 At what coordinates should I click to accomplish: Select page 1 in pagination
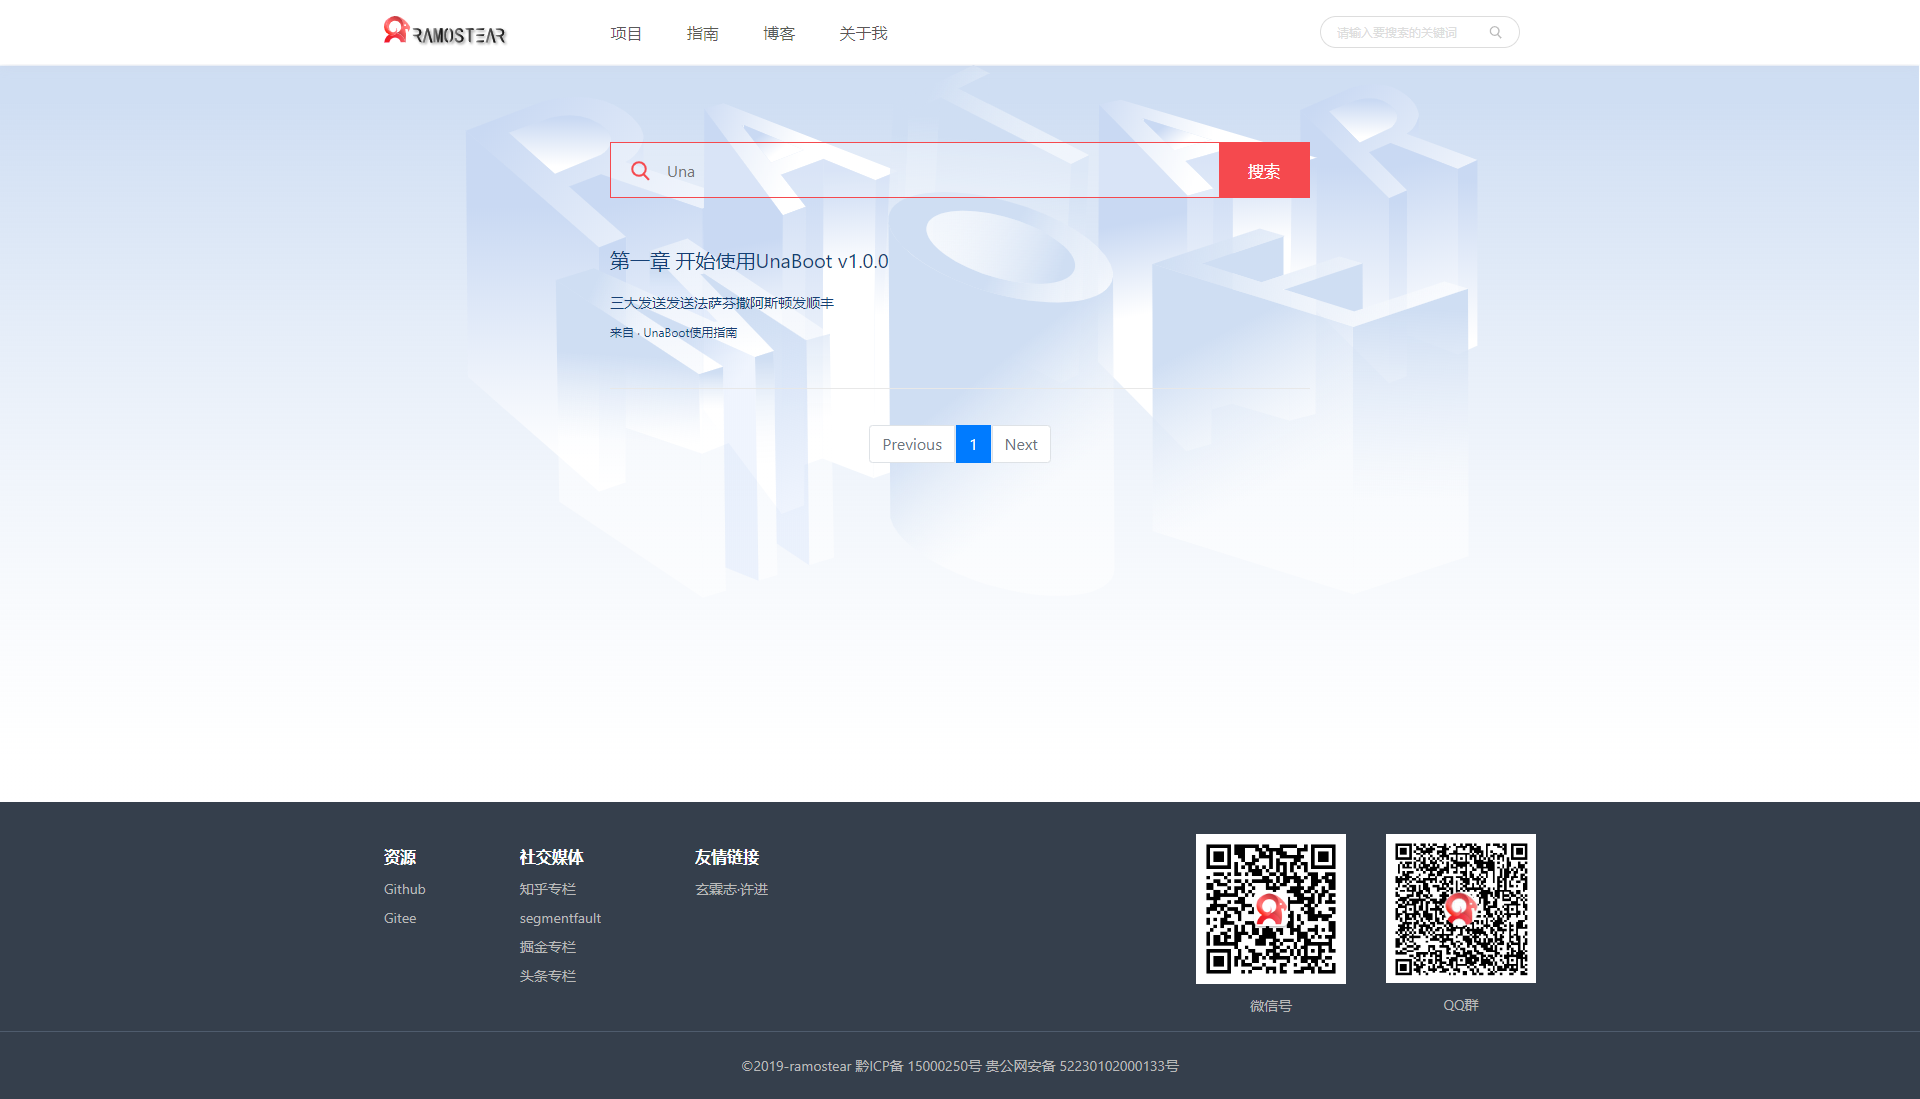coord(973,444)
